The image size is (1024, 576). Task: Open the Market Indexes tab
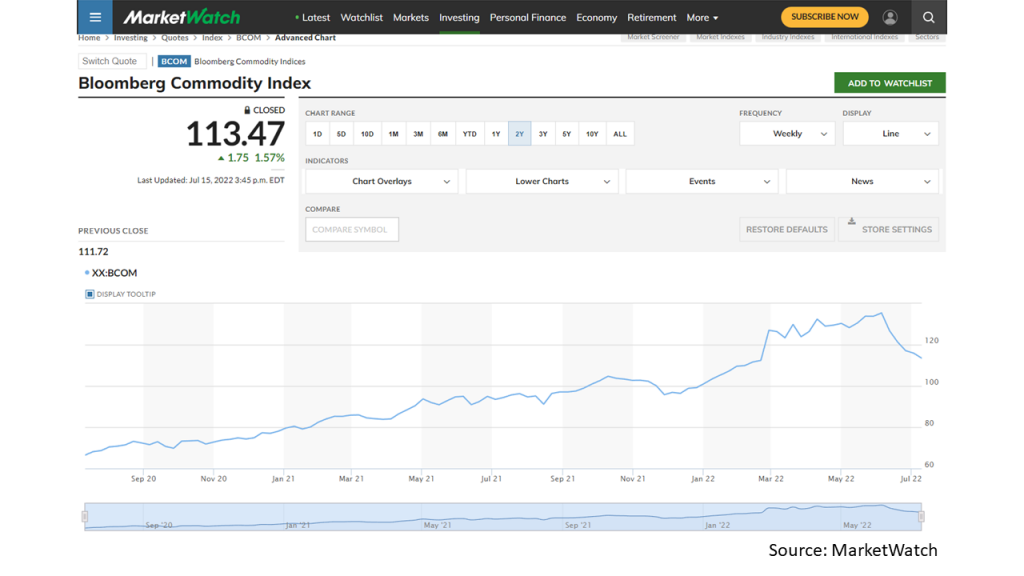tap(720, 37)
